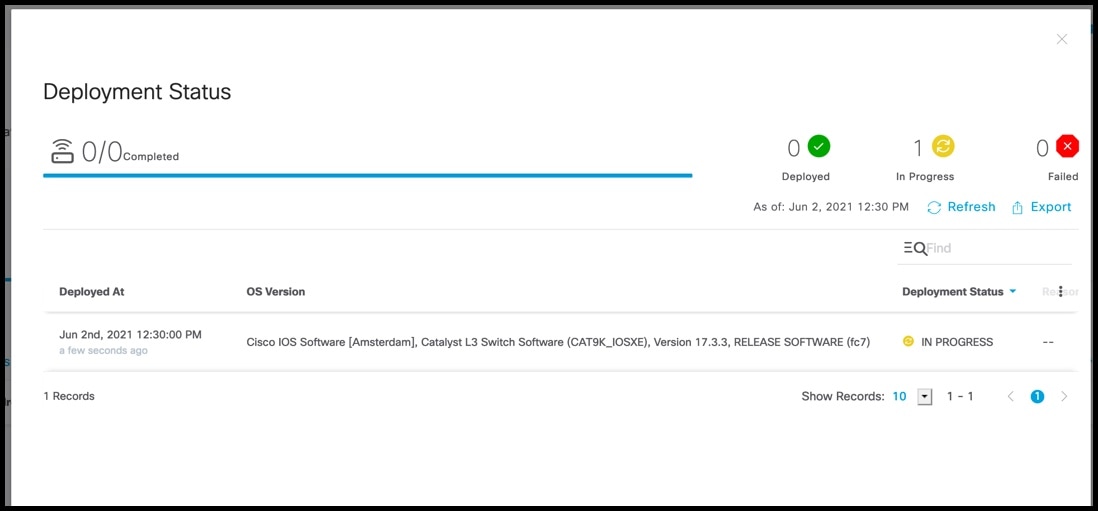Click the Refresh link text

(x=971, y=206)
